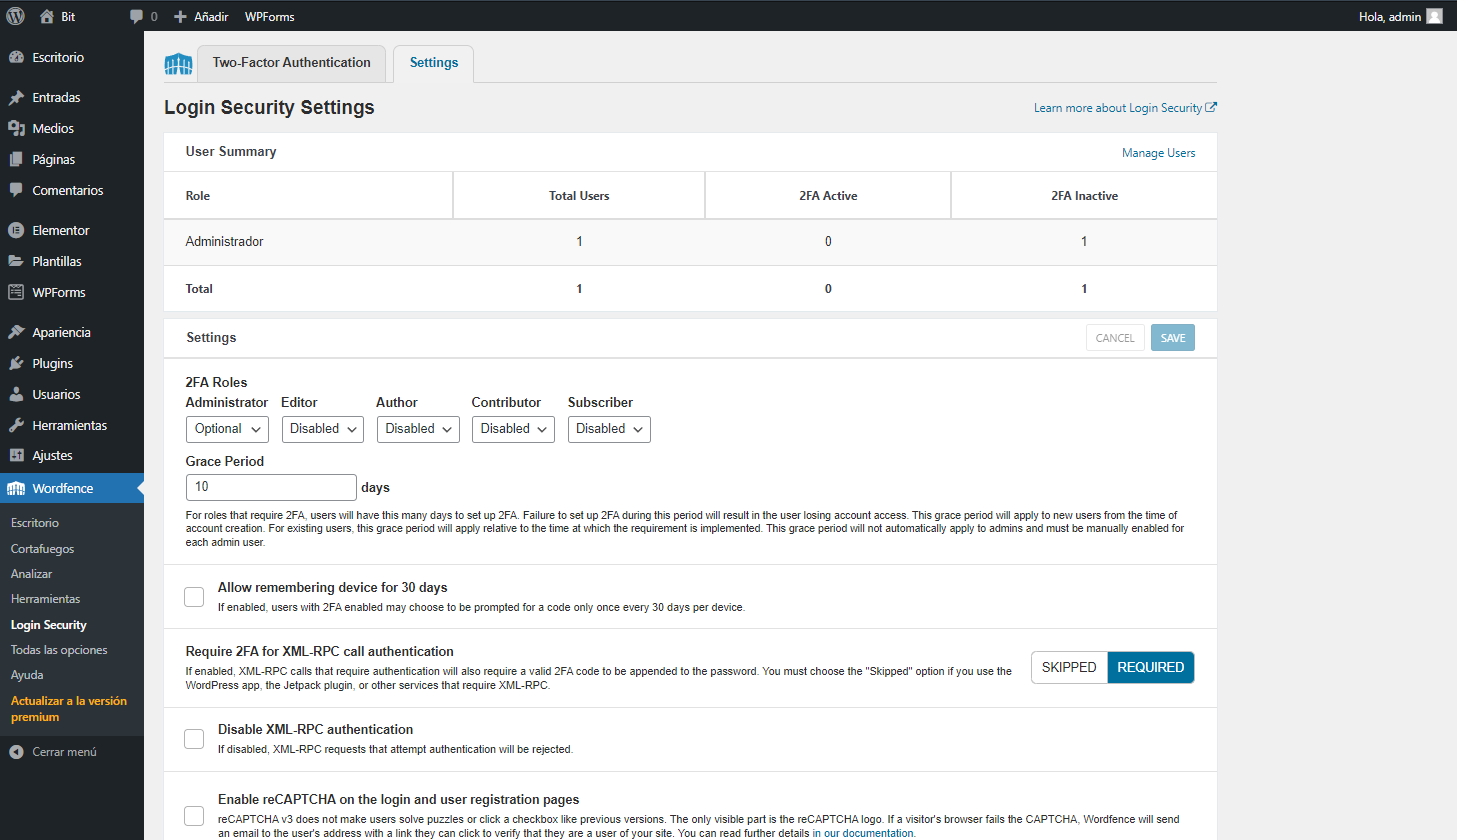Click Actualizar a la versión premium link
The width and height of the screenshot is (1457, 840).
pos(69,709)
